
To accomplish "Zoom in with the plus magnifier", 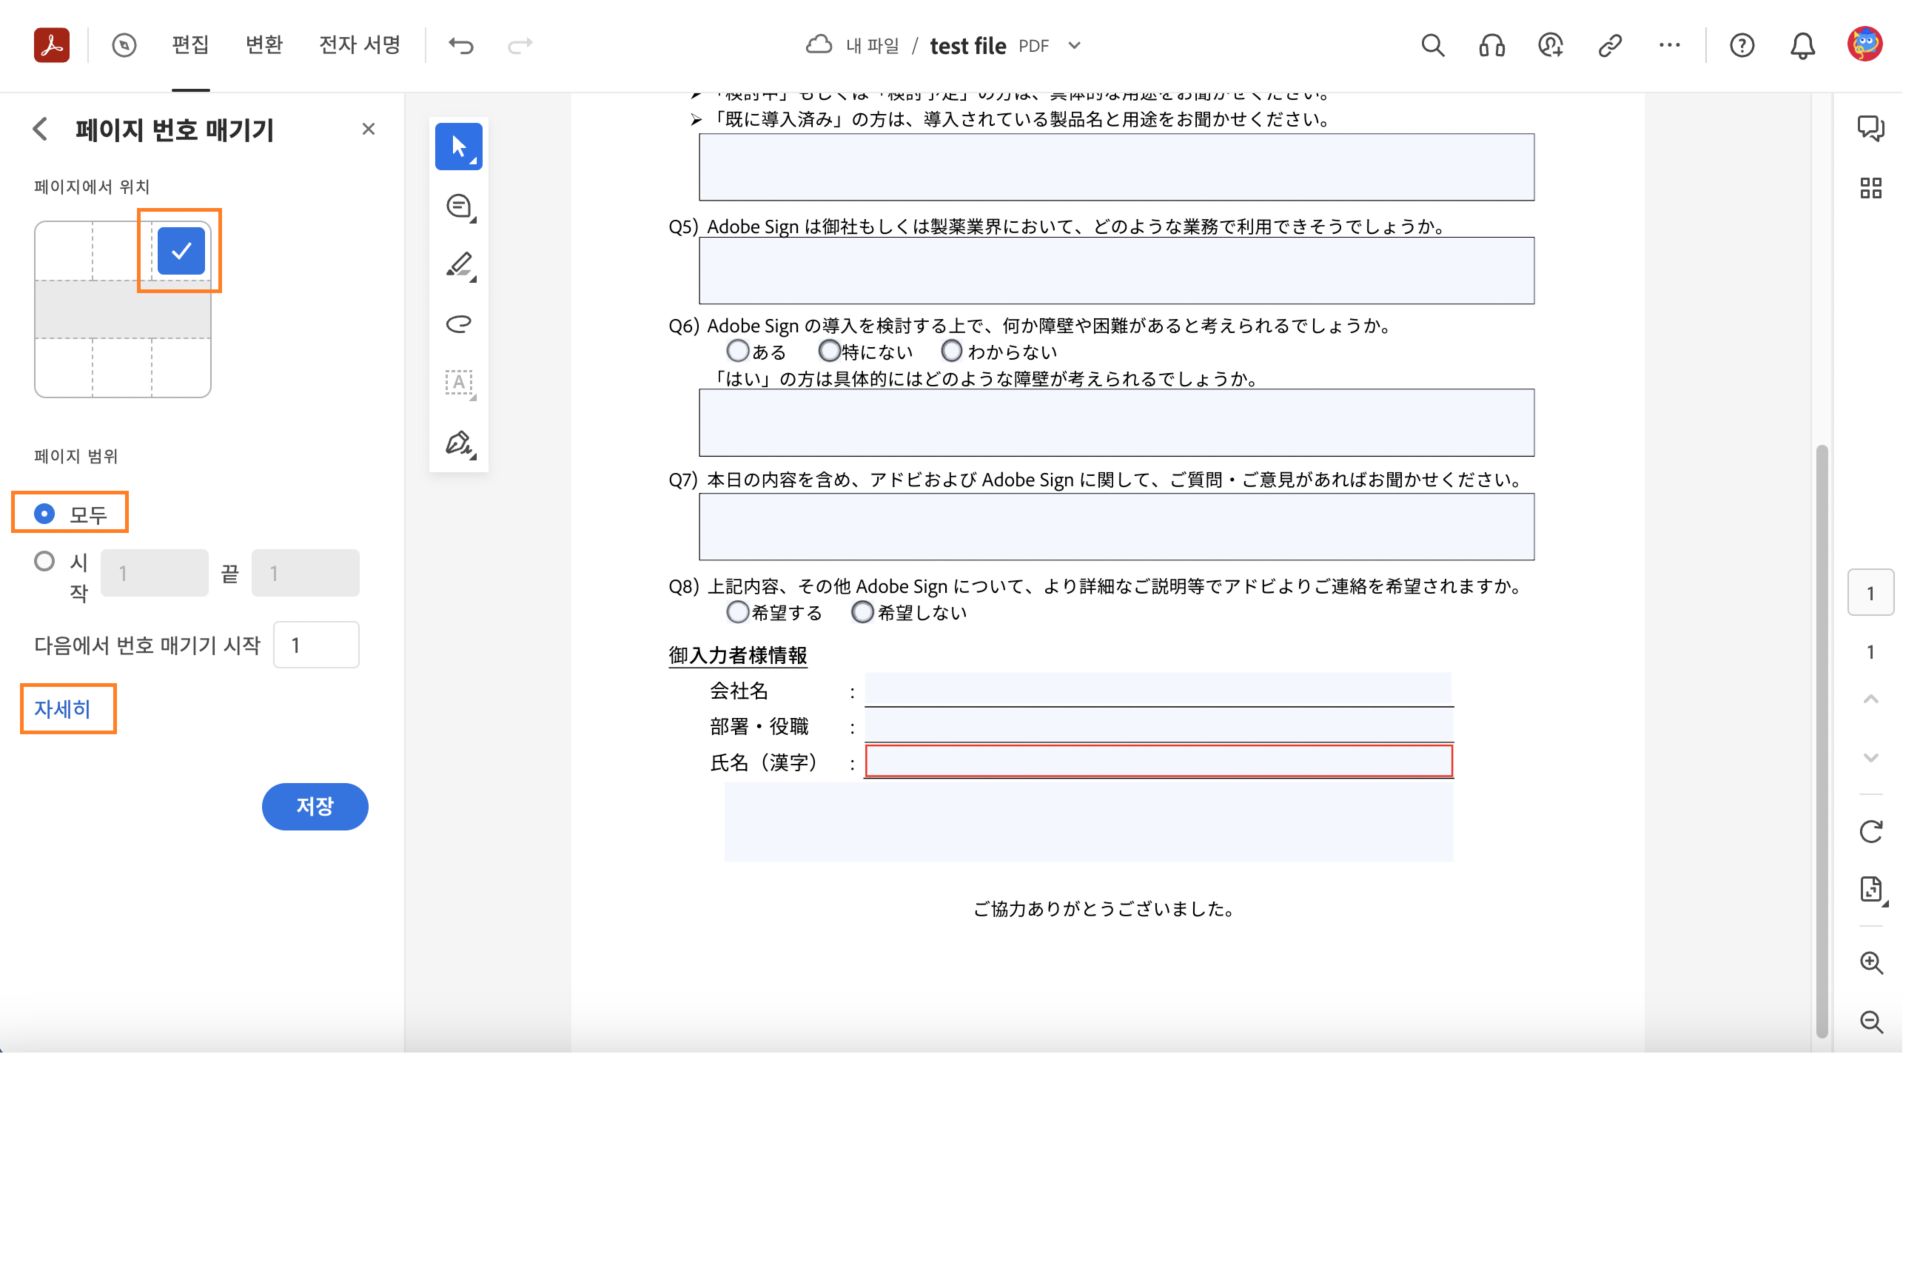I will (x=1871, y=963).
